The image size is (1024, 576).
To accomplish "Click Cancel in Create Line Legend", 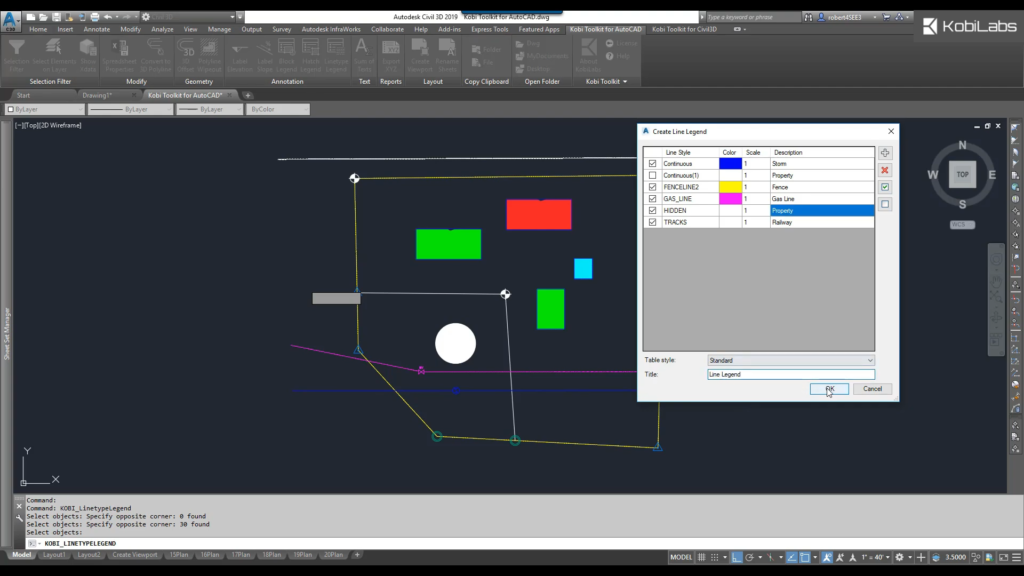I will tap(872, 389).
